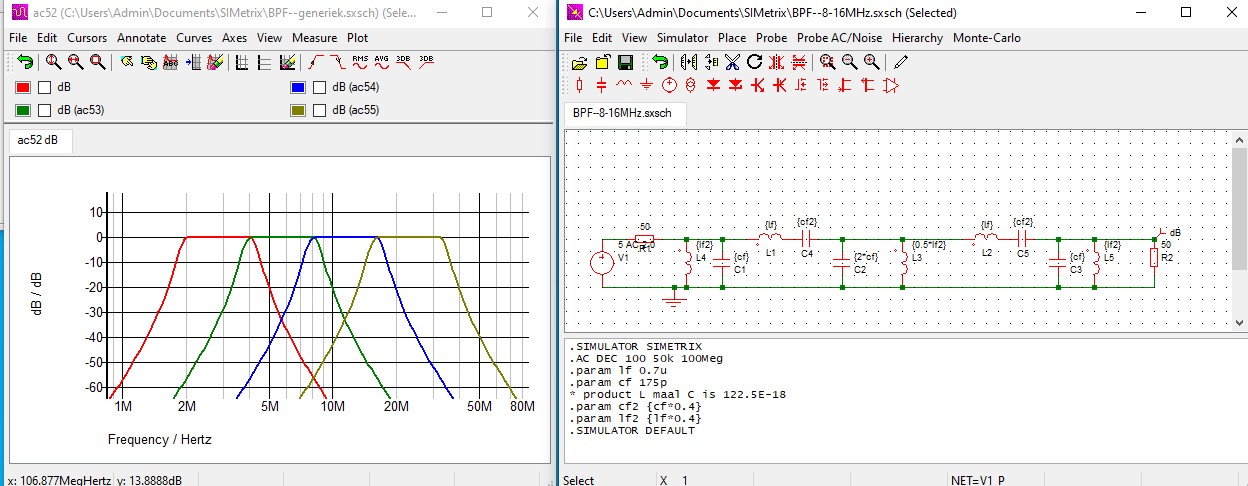Switch to the BPF--8-16MHz.sxsch tab
1248x486 pixels.
click(622, 113)
